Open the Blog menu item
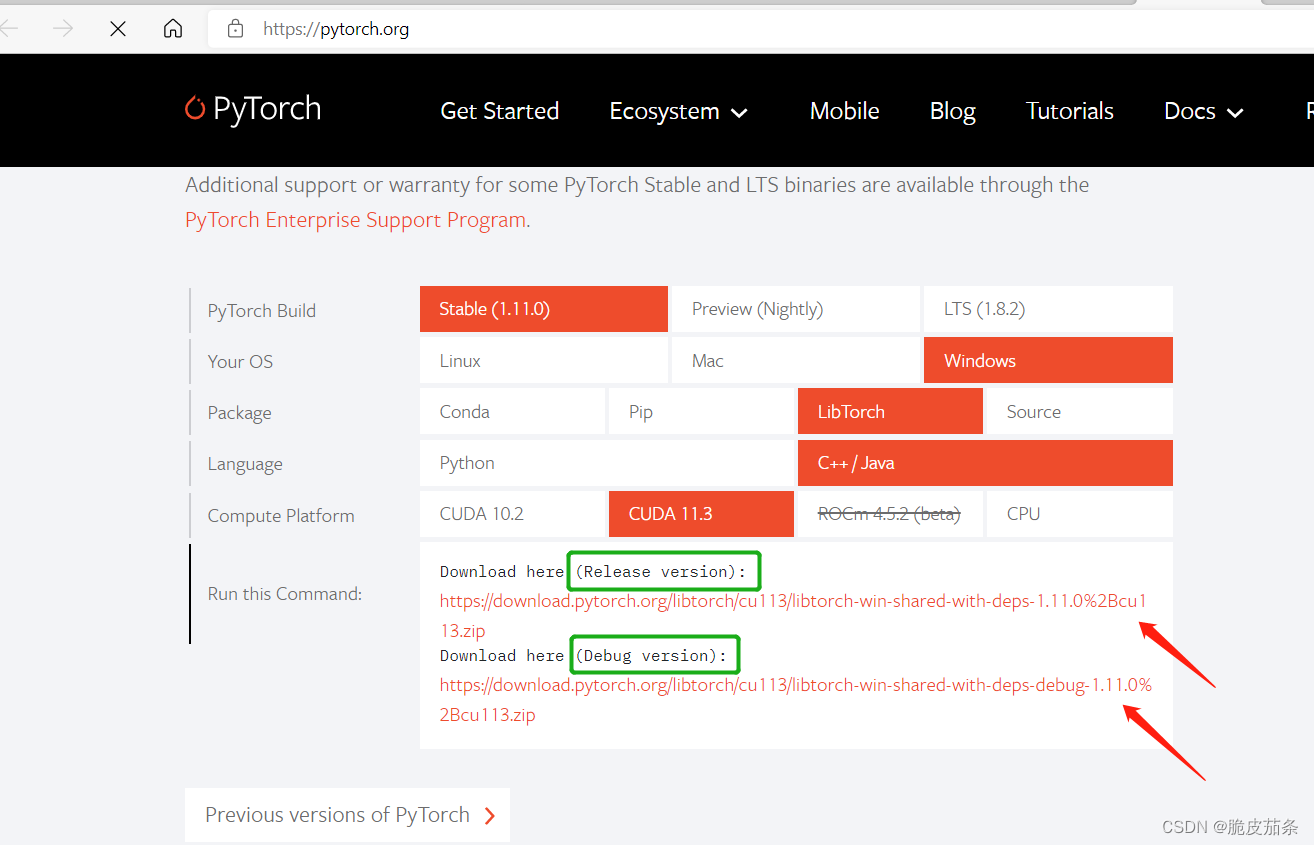Viewport: 1314px width, 845px height. [x=953, y=111]
